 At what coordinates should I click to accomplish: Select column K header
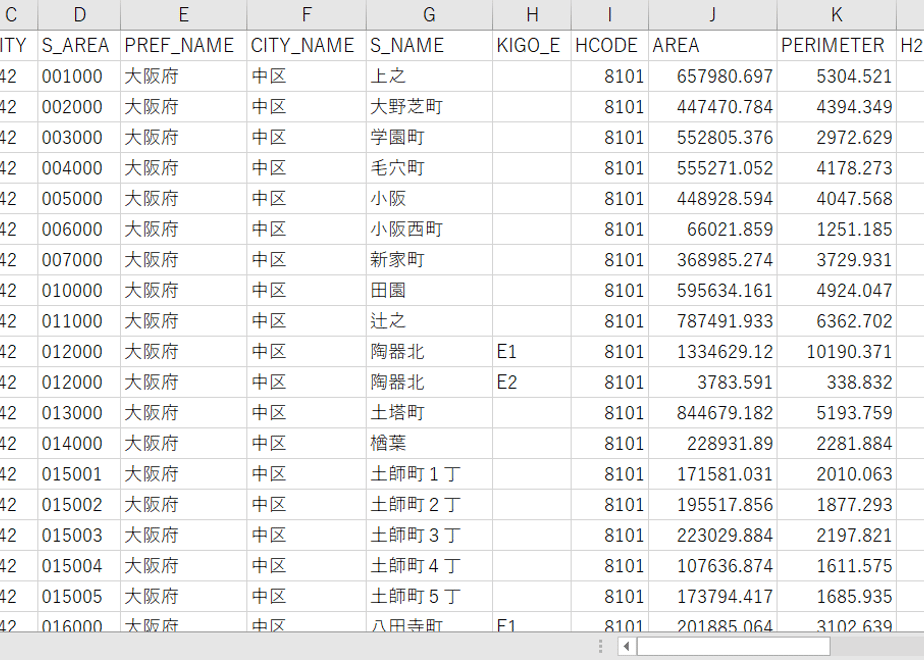pyautogui.click(x=836, y=15)
